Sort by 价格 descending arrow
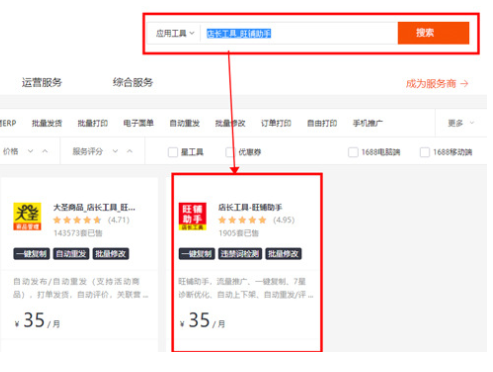 (x=30, y=151)
